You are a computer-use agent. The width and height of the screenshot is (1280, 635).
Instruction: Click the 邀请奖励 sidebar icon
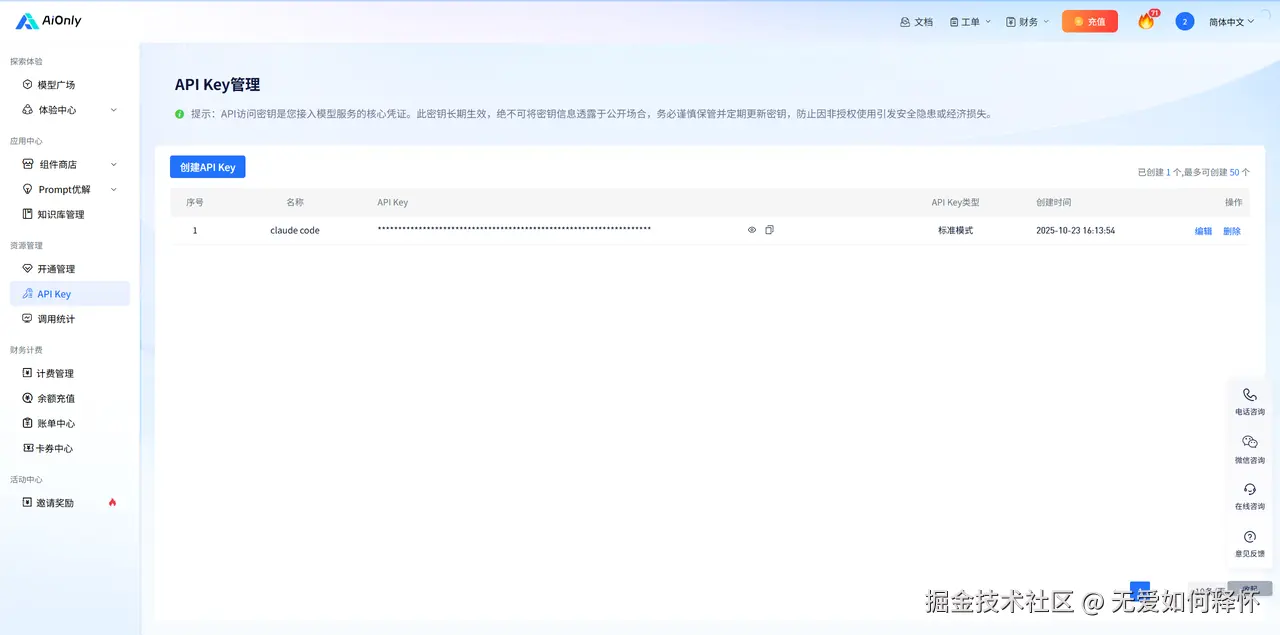pos(28,503)
